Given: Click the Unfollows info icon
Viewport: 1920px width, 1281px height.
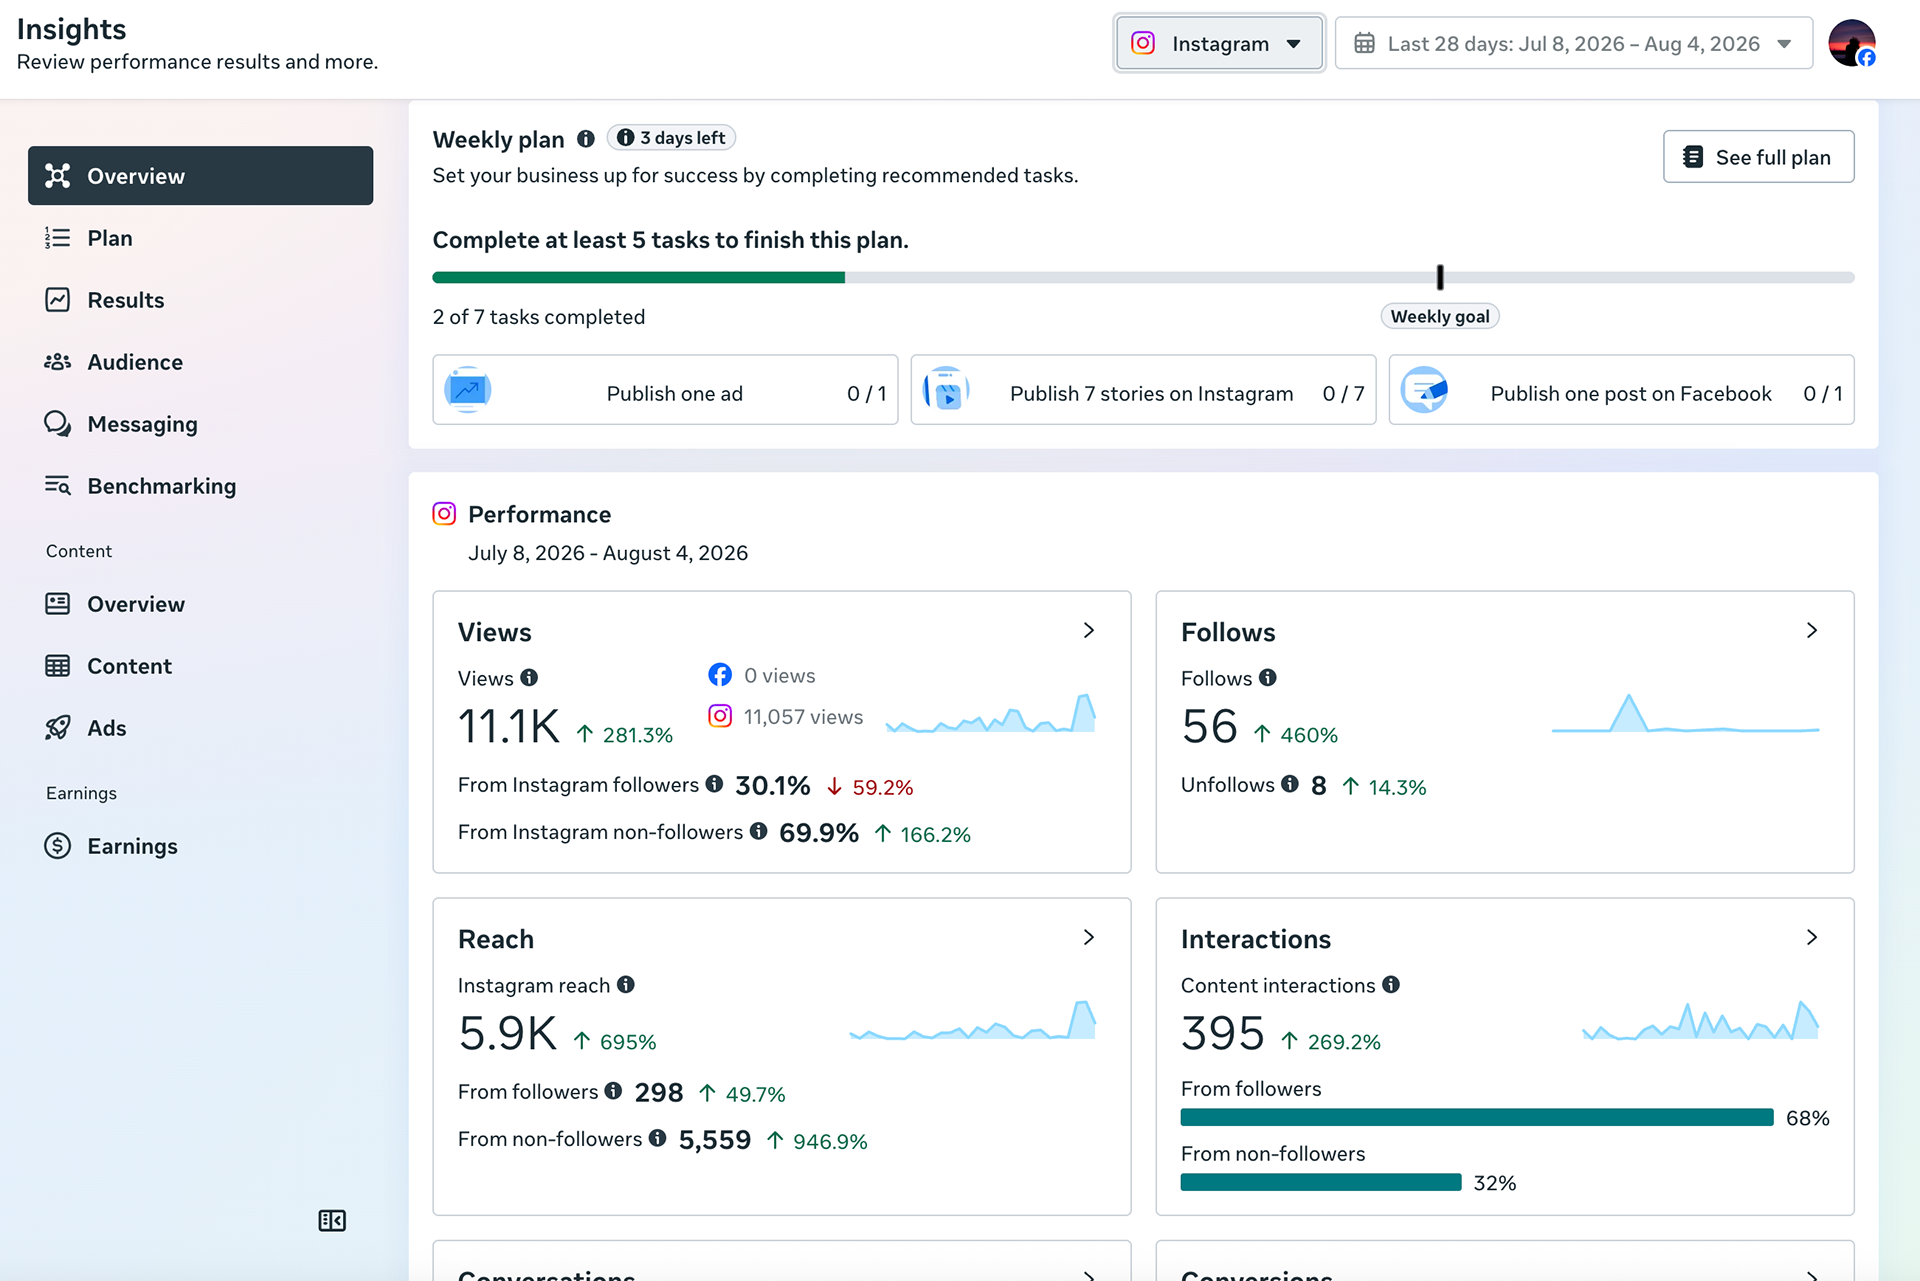Looking at the screenshot, I should pos(1290,784).
